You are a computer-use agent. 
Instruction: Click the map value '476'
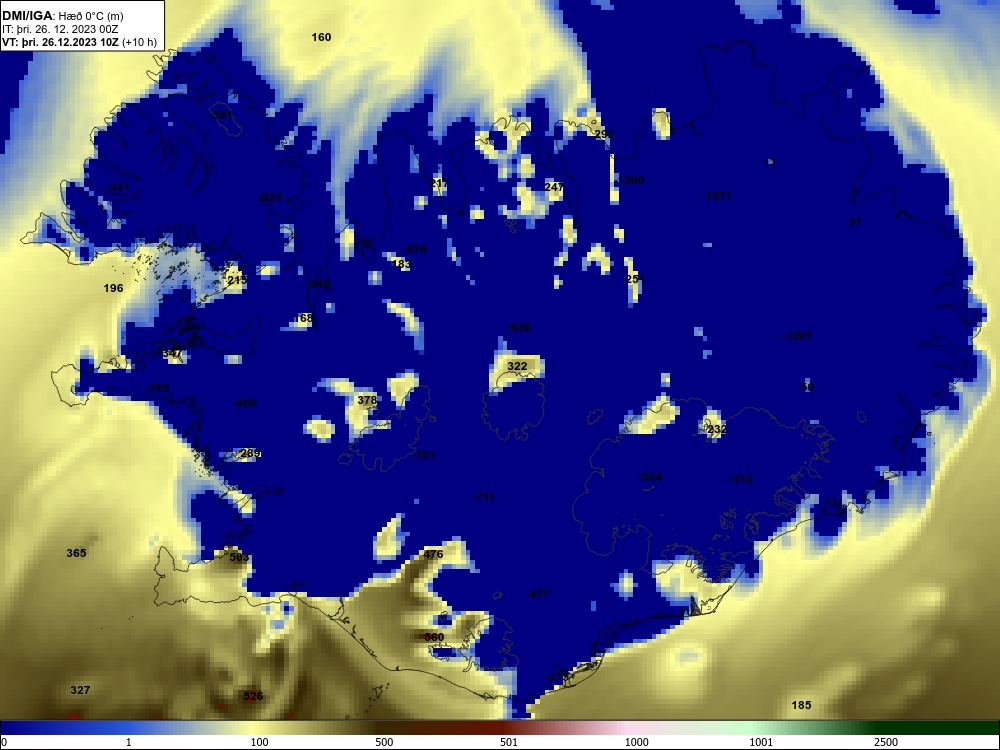click(433, 555)
